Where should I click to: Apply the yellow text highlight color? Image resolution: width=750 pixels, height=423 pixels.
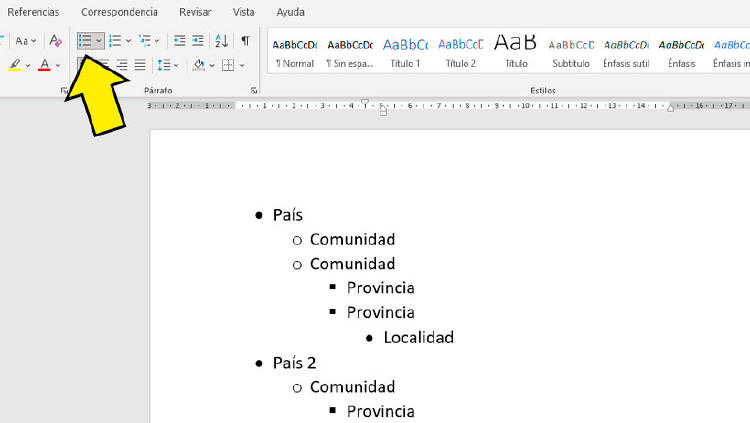tap(14, 65)
